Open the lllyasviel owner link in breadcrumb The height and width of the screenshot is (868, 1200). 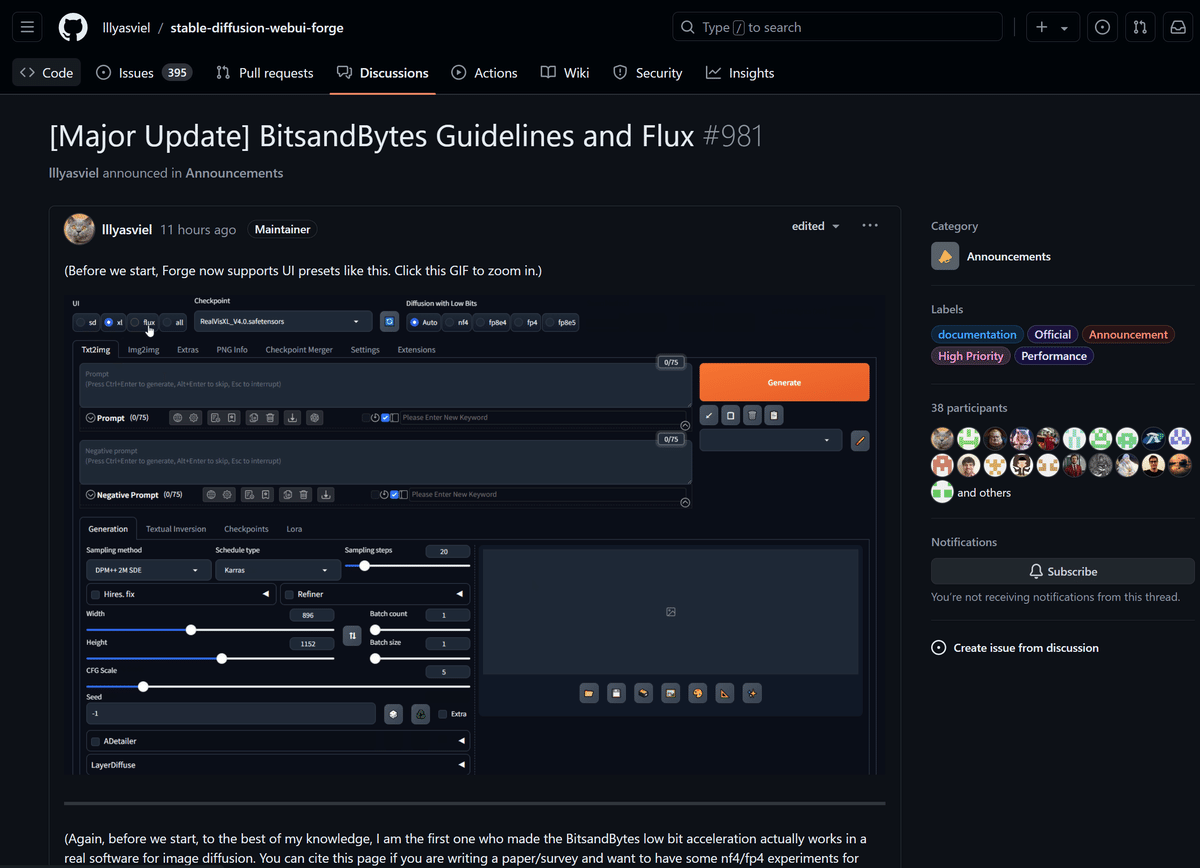pyautogui.click(x=126, y=27)
